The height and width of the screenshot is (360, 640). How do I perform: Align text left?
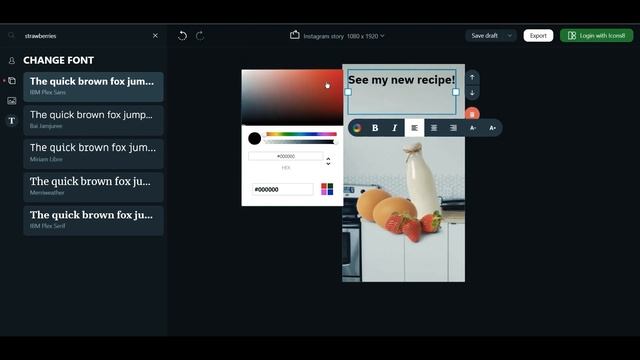click(414, 128)
